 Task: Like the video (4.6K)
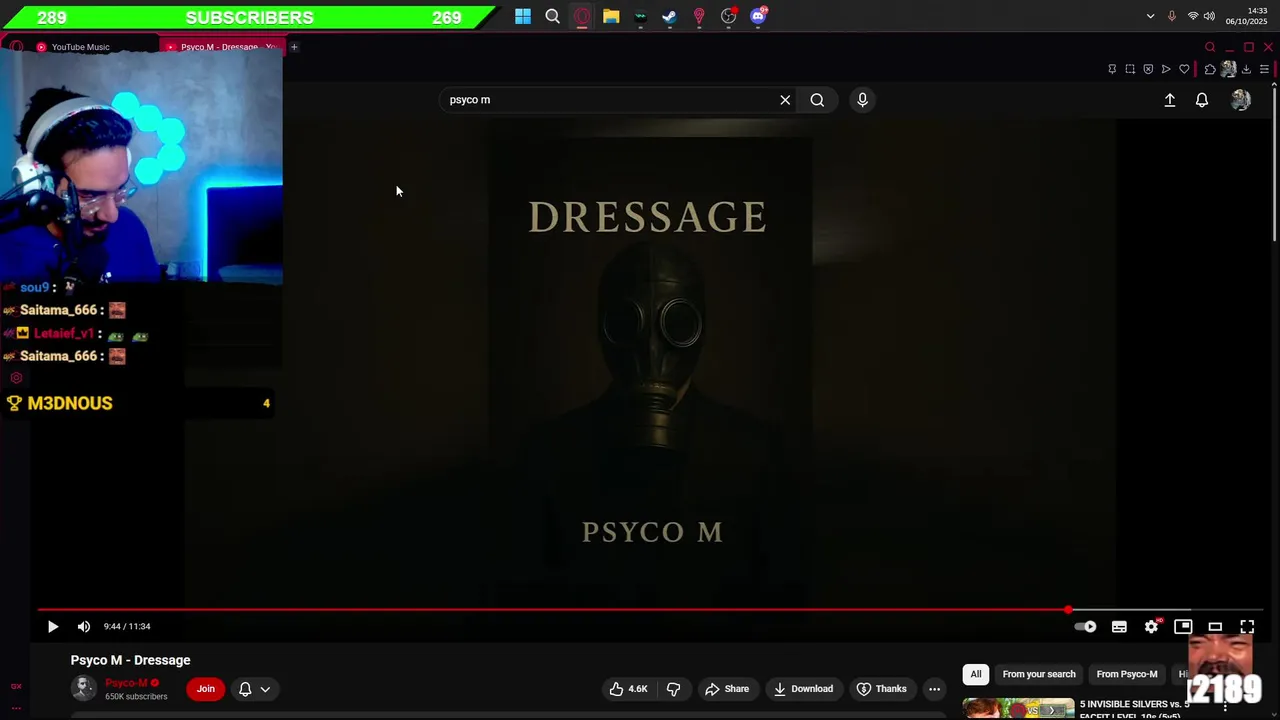(x=628, y=689)
